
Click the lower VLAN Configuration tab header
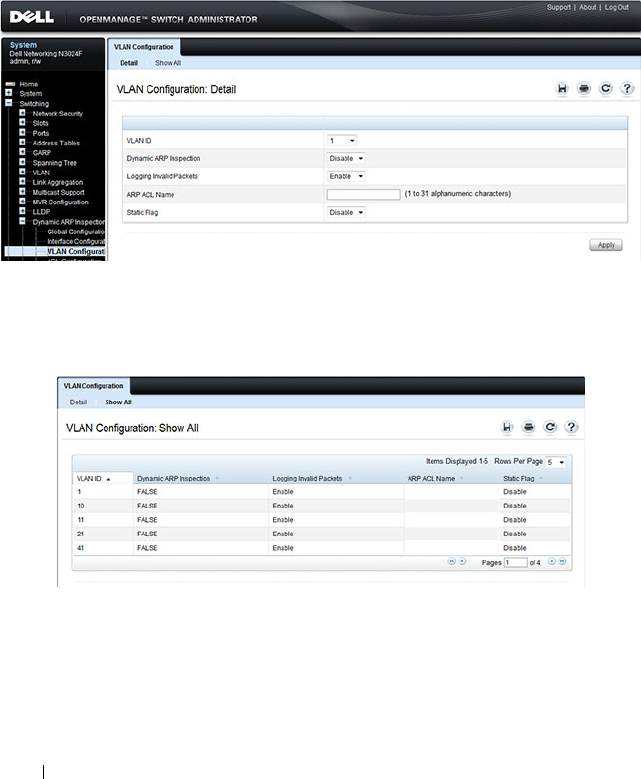[x=93, y=386]
